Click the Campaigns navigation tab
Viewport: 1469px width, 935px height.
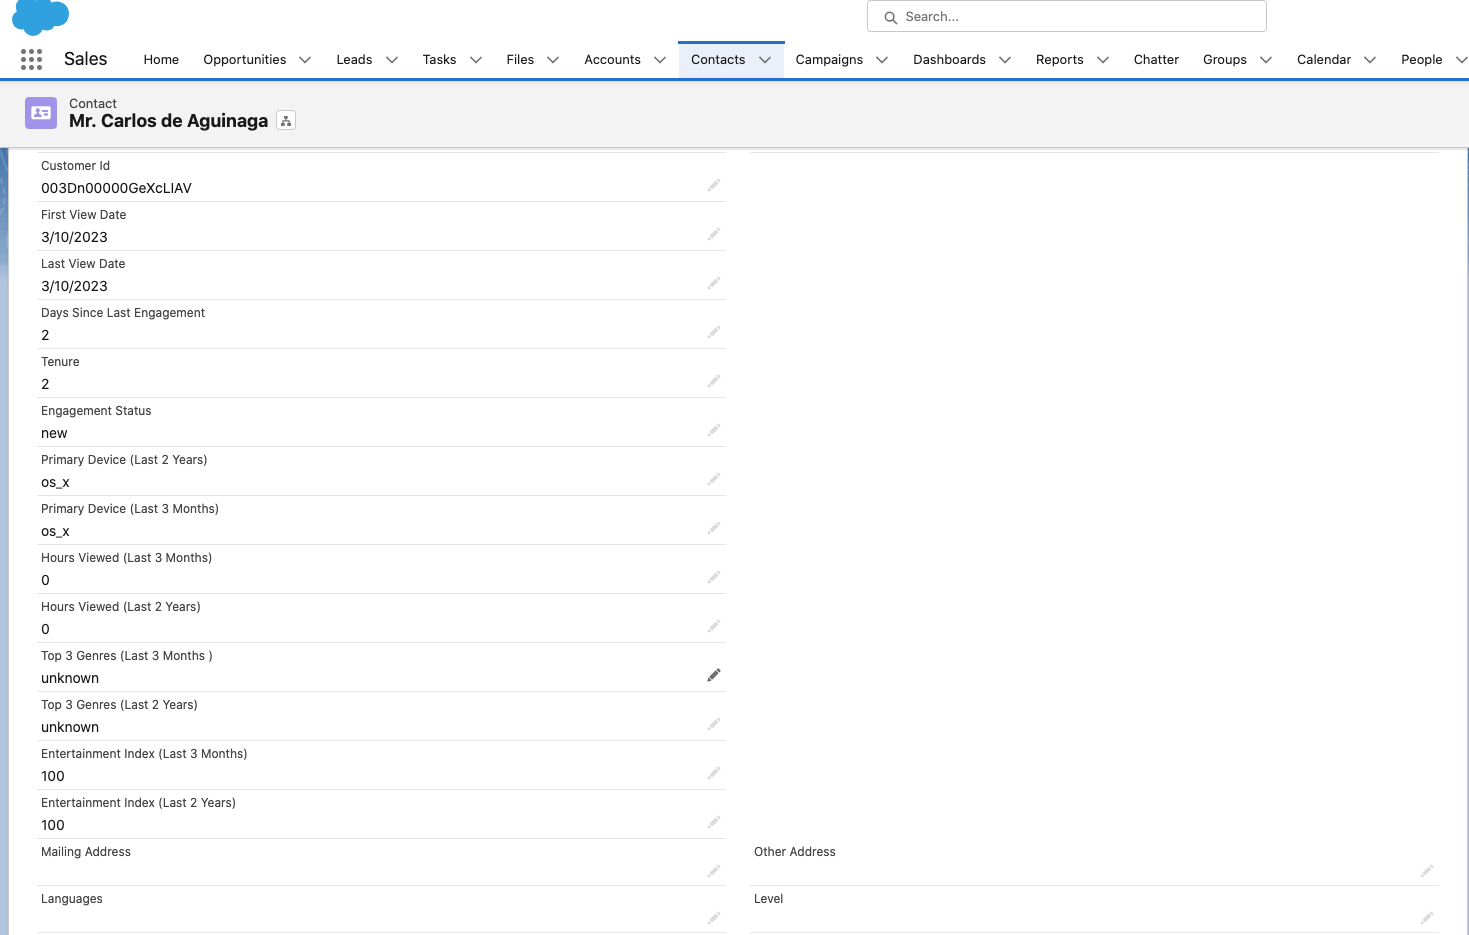click(829, 60)
